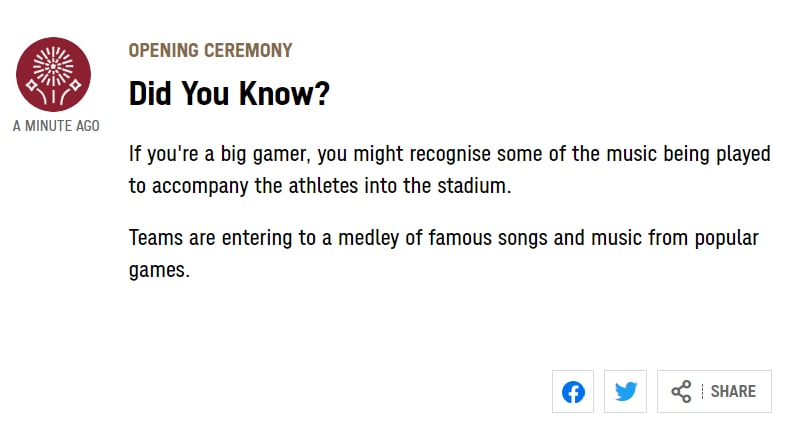Share the post on Twitter
This screenshot has width=785, height=432.
626,391
